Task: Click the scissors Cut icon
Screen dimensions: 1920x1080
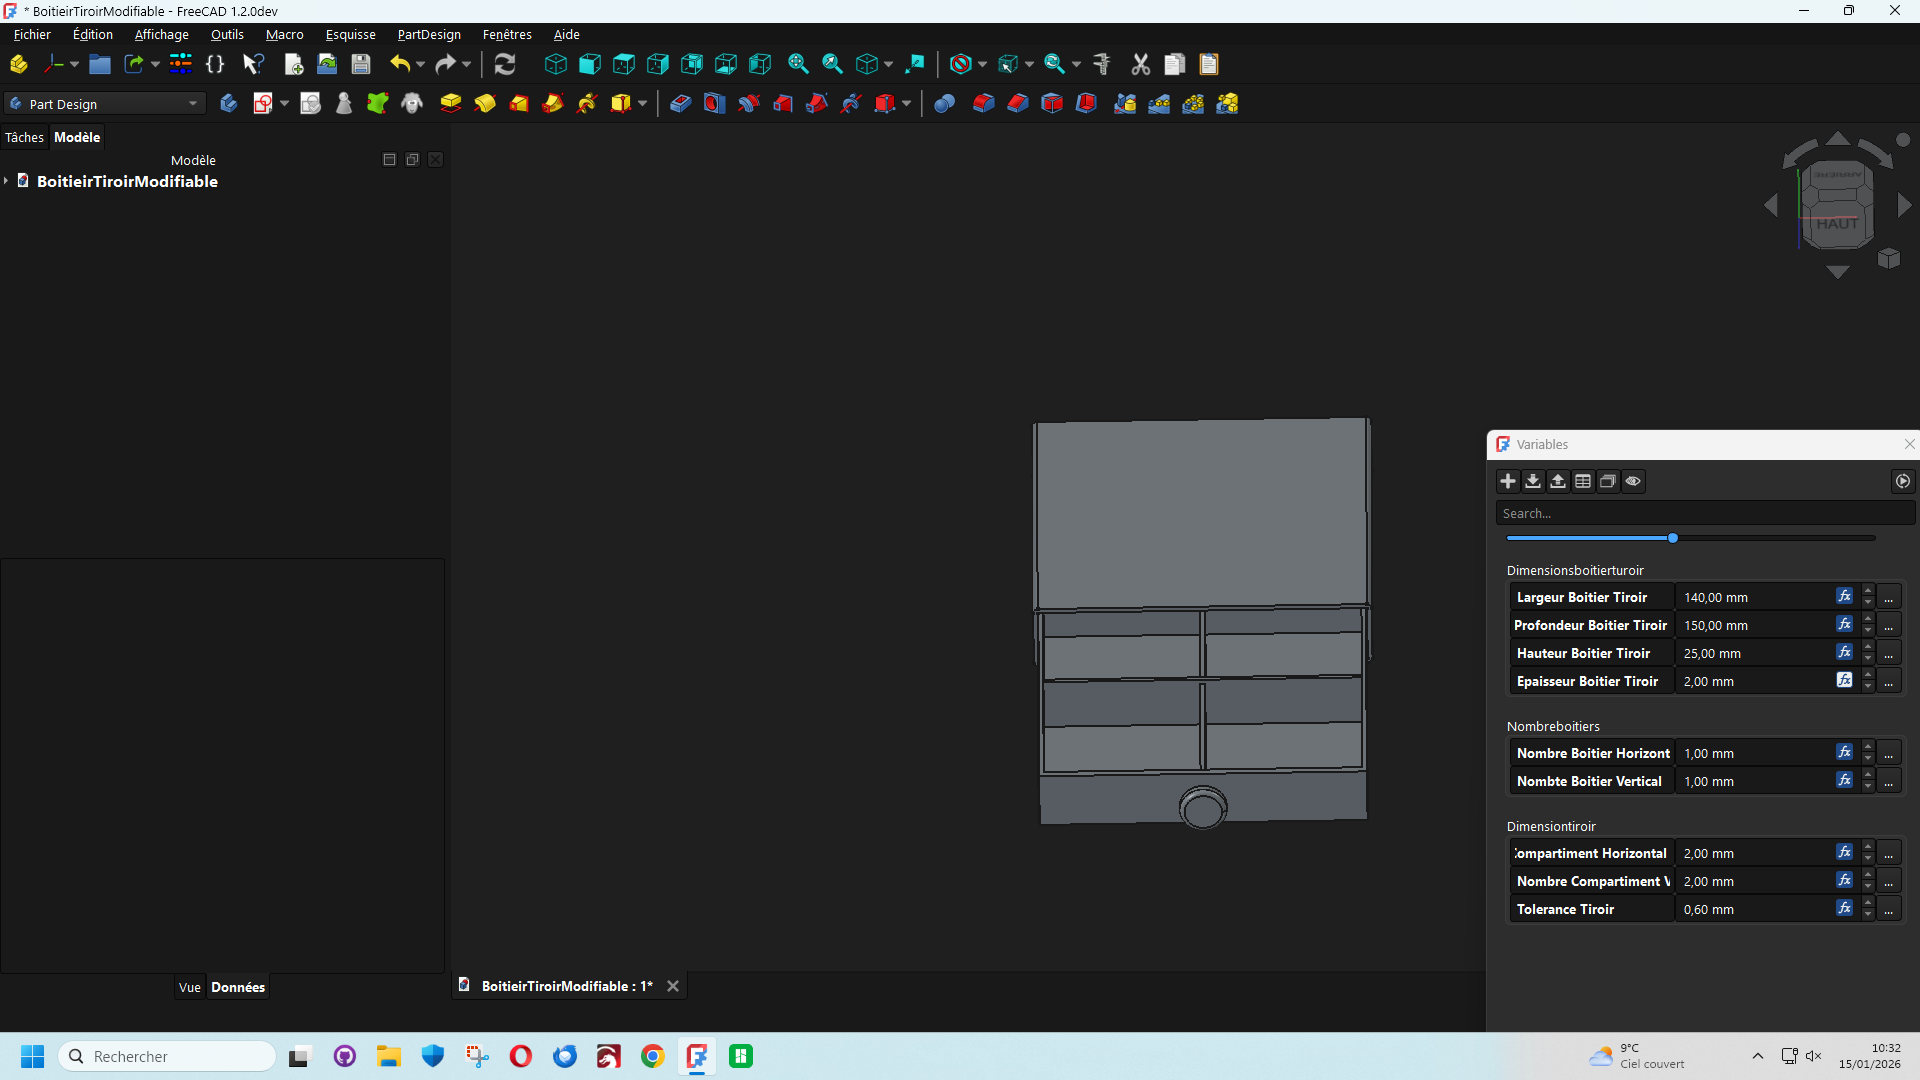Action: [x=1140, y=64]
